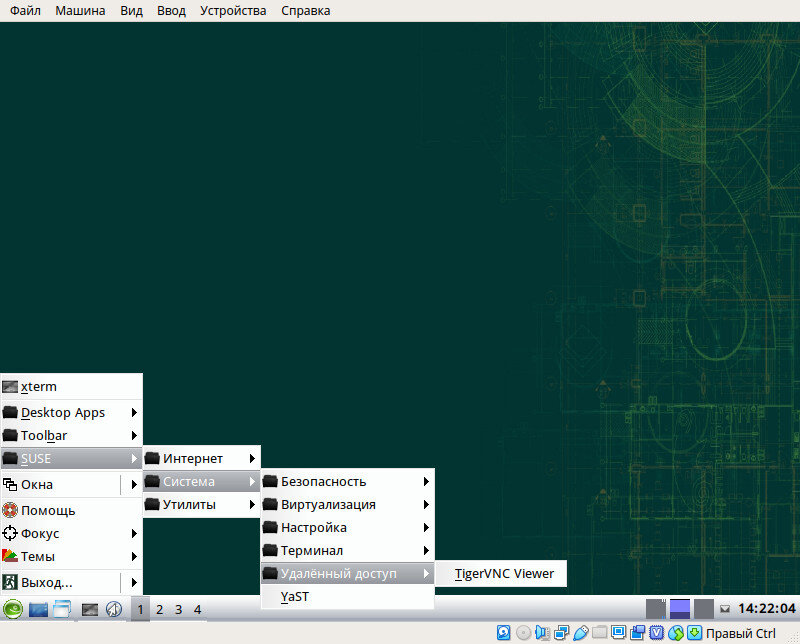
Task: Open YaST from the Система submenu
Action: (347, 597)
